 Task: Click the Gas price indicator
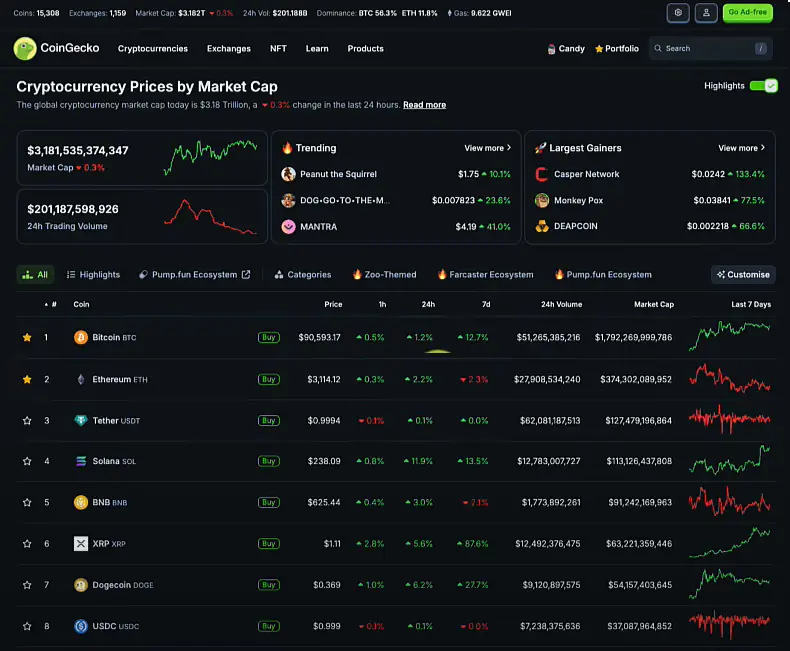click(479, 13)
